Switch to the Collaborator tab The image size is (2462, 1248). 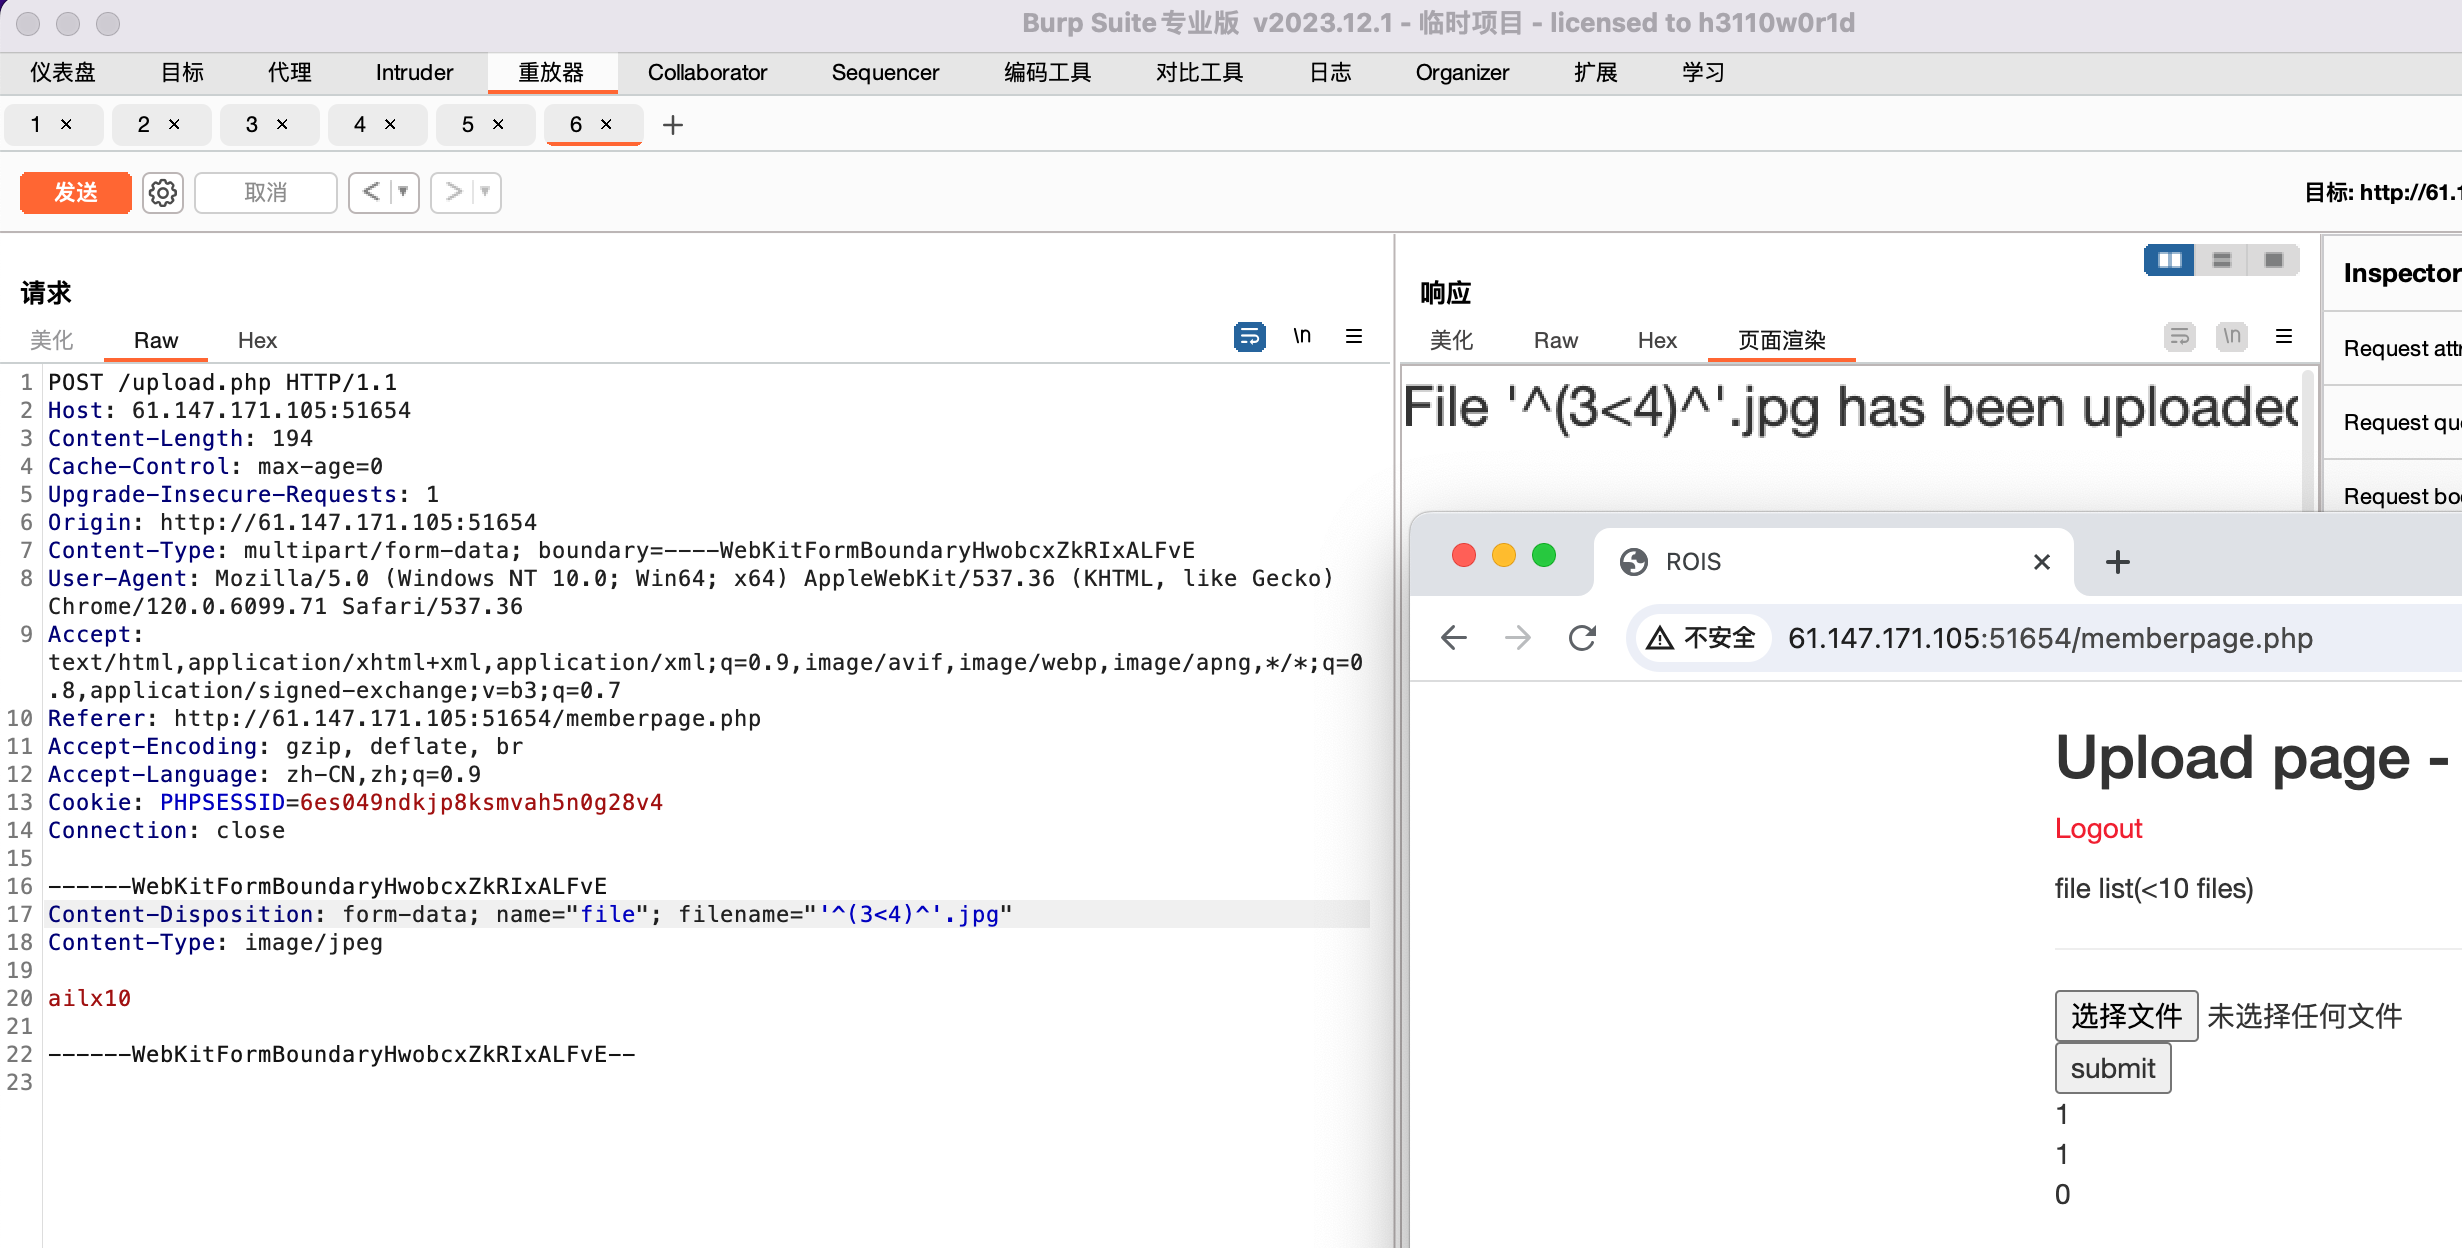click(707, 73)
